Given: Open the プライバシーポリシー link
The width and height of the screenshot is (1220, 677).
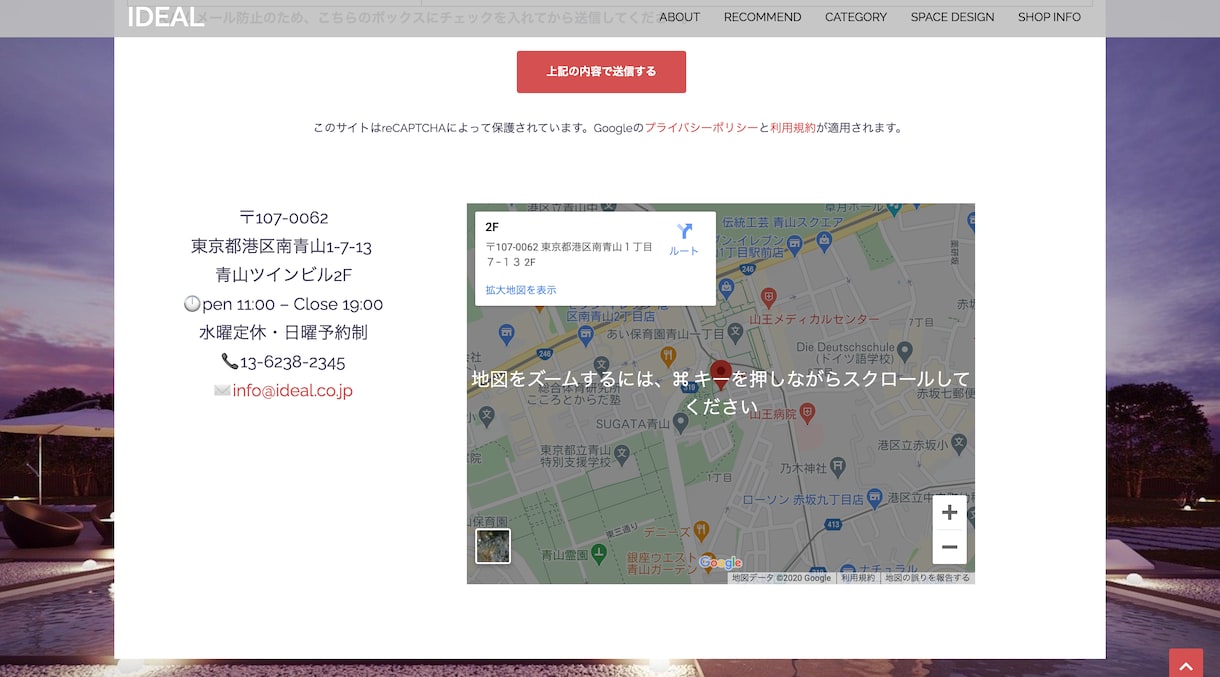Looking at the screenshot, I should (701, 128).
